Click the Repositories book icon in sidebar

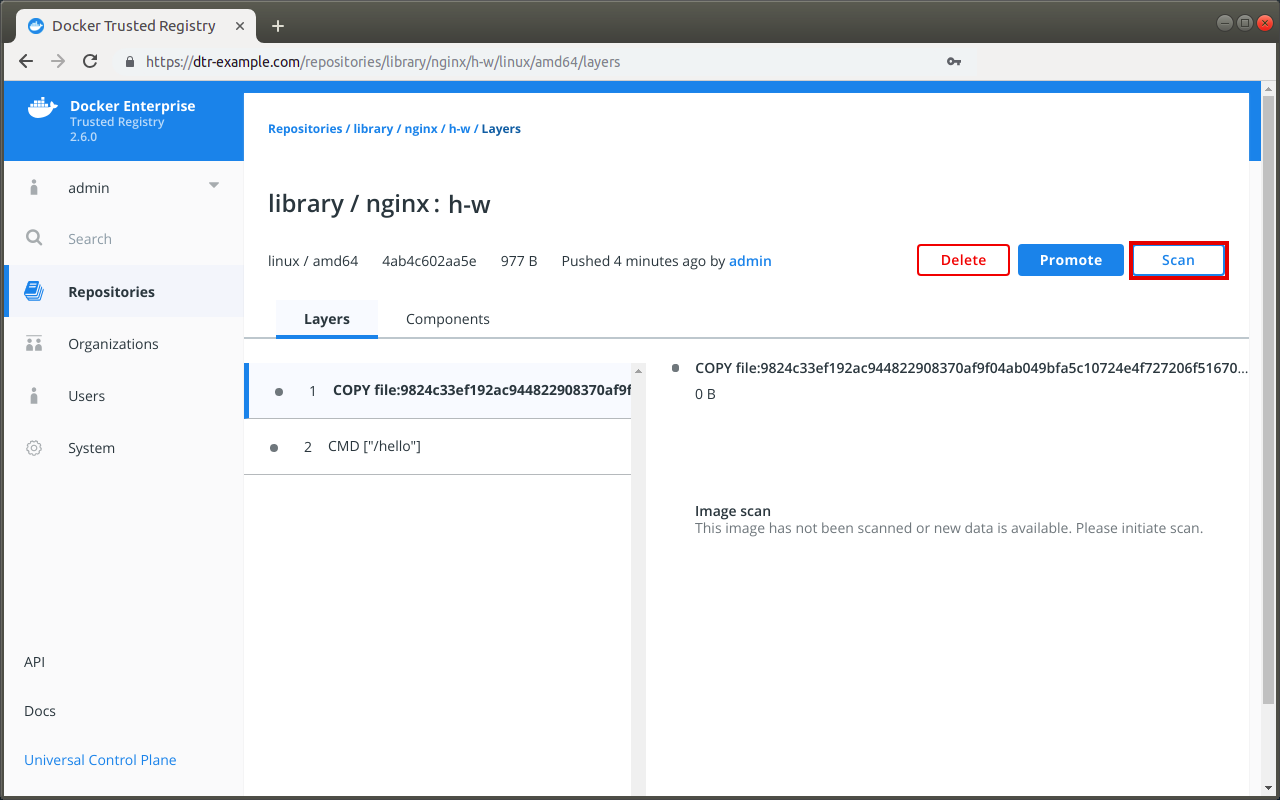pyautogui.click(x=34, y=292)
